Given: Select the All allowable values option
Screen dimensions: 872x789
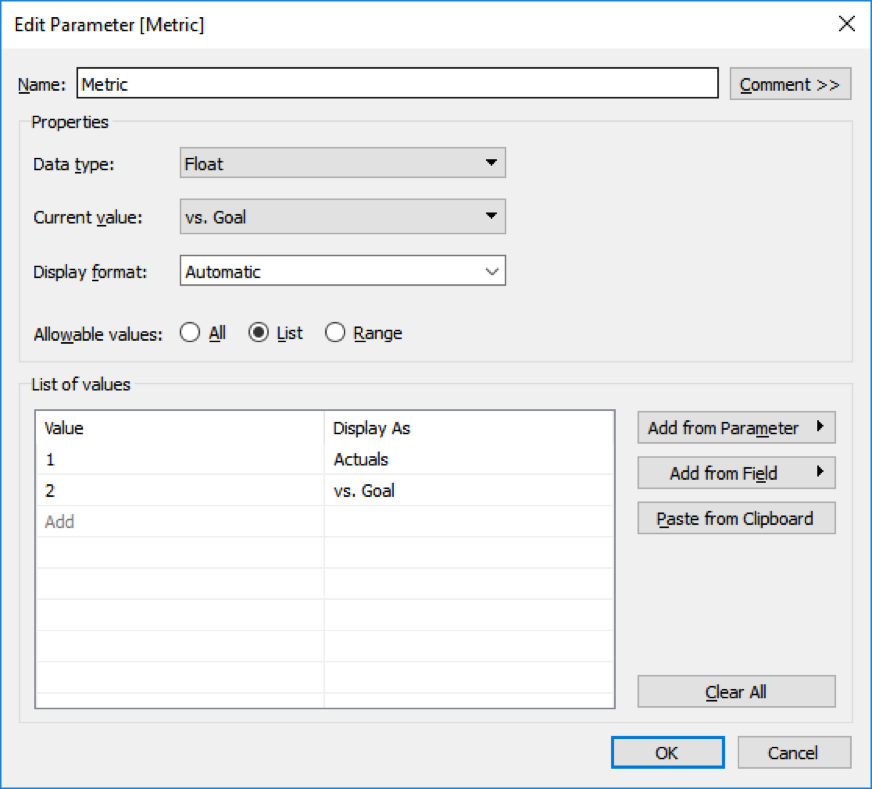Looking at the screenshot, I should click(190, 332).
